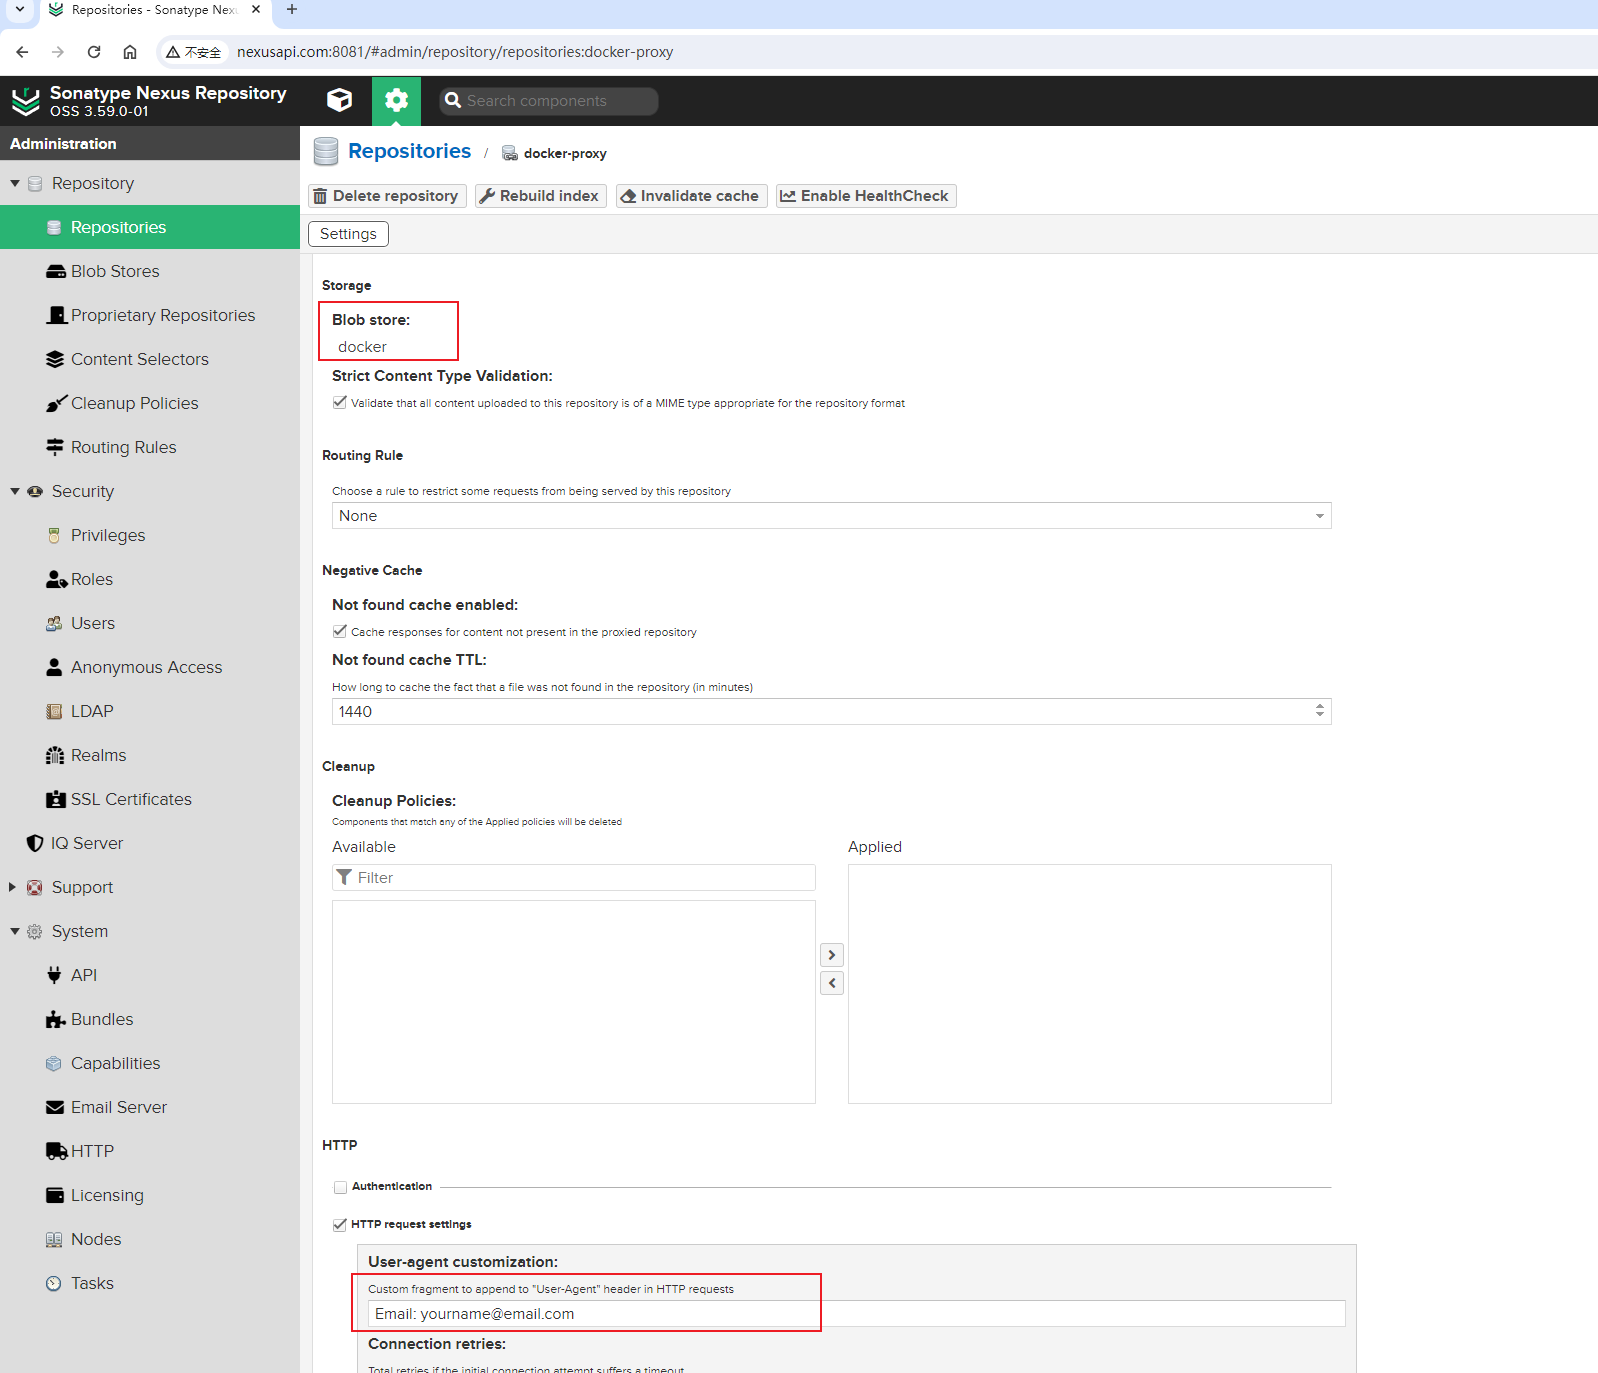Collapse the Security tree section

15,492
